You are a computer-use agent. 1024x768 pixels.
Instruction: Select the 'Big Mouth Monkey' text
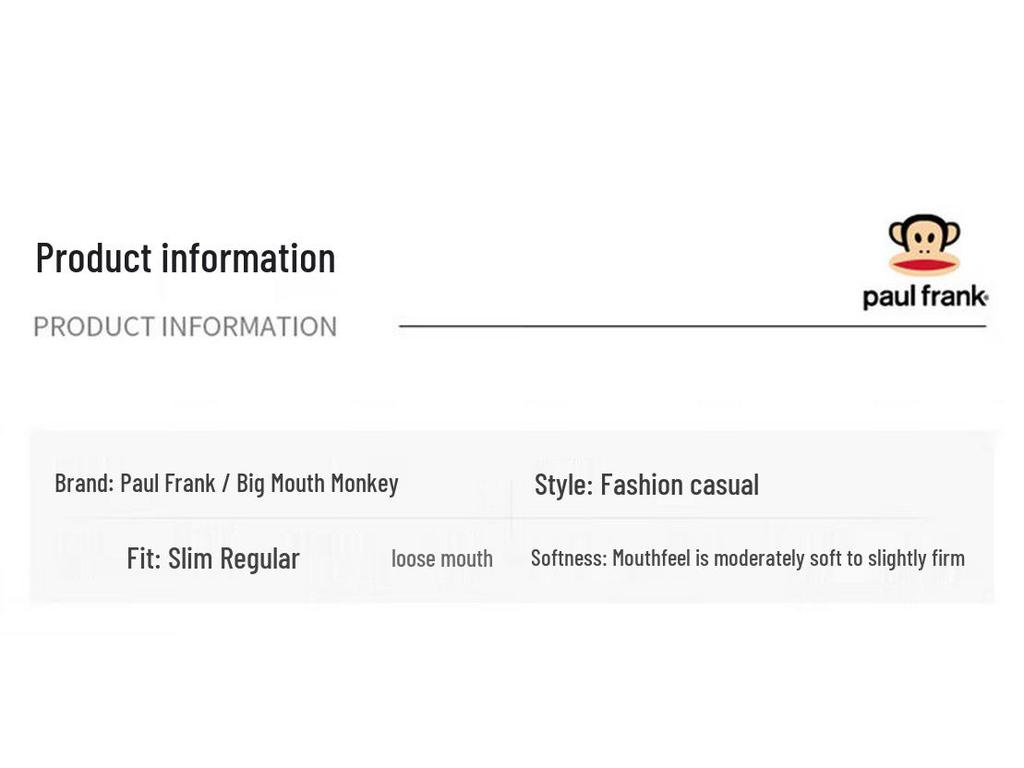tap(317, 483)
